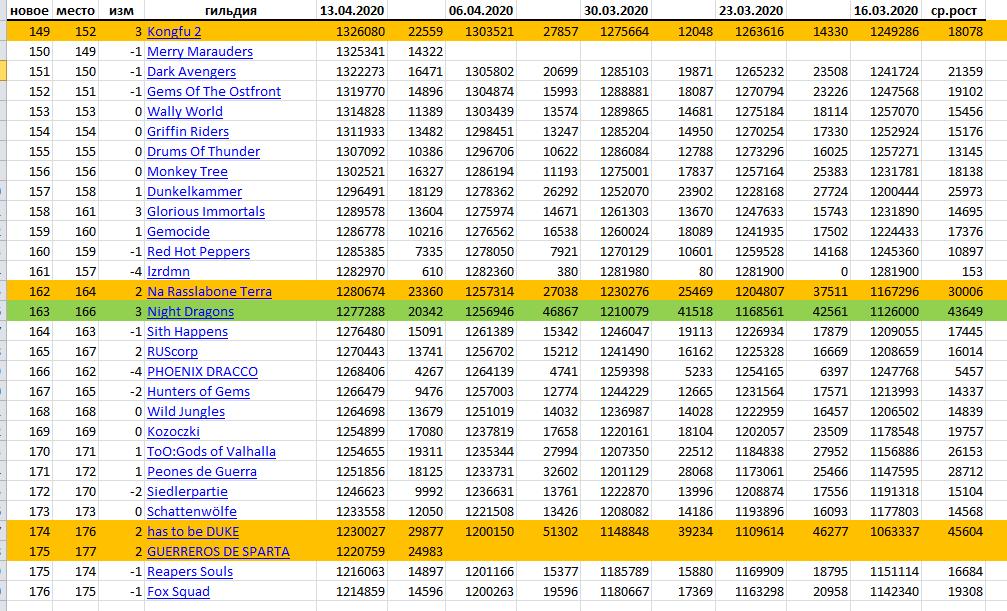Open the Gemocide guild link
This screenshot has height=611, width=1007.
(179, 231)
